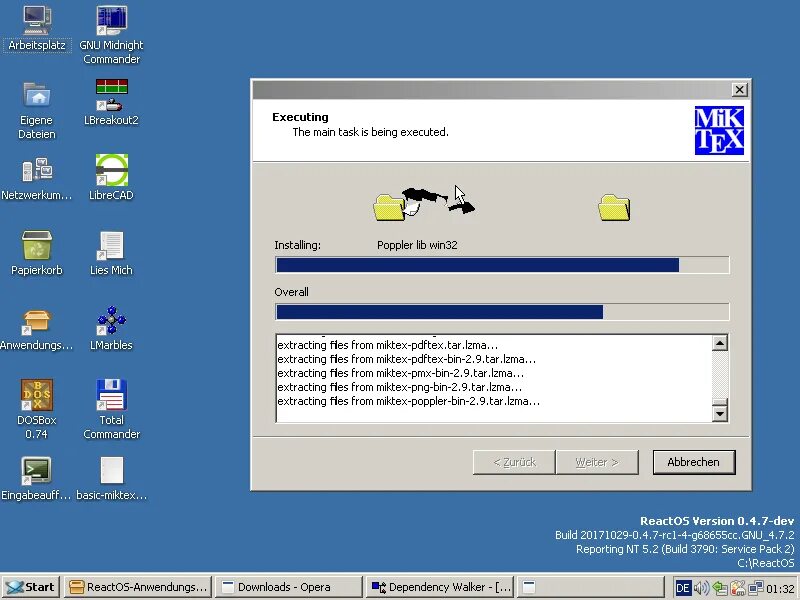Switch to Downloads - Opera taskbar window
Image resolution: width=800 pixels, height=600 pixels.
[x=289, y=587]
